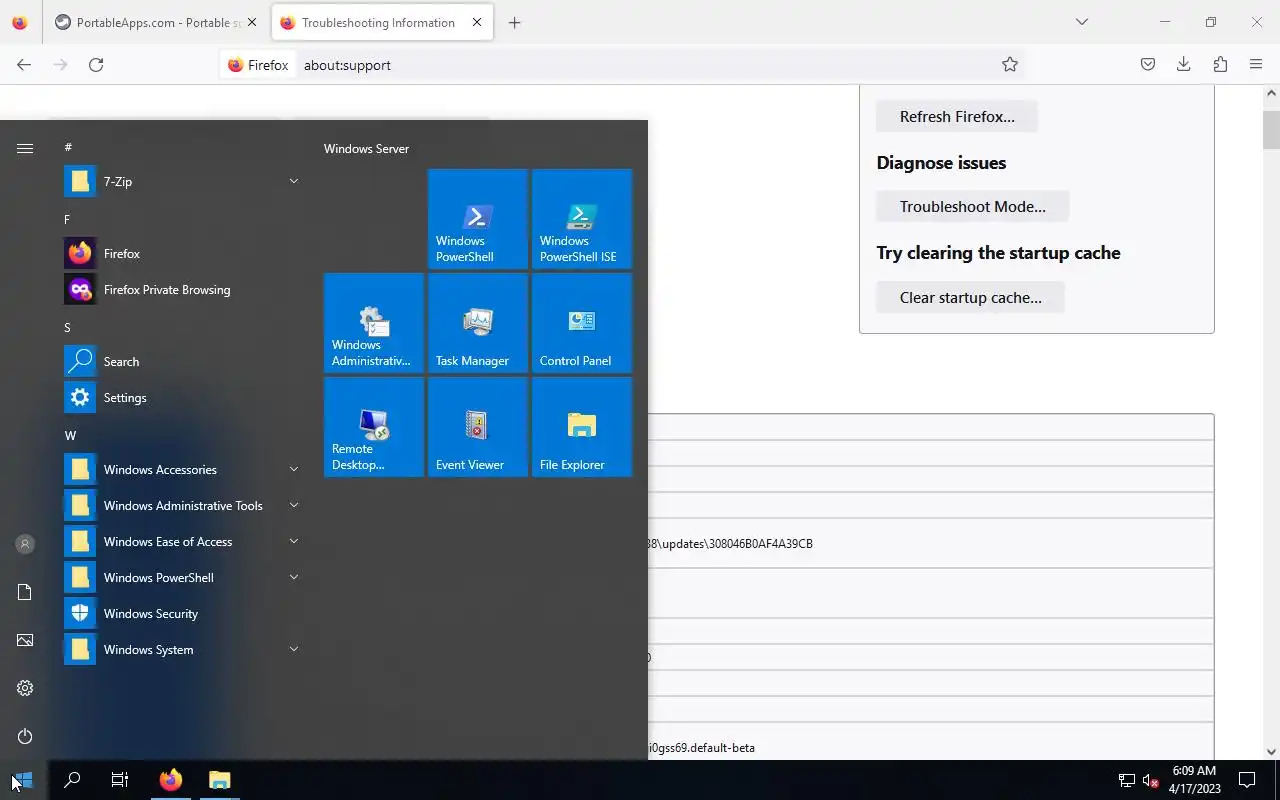Click Refresh Firefox button

tap(957, 116)
